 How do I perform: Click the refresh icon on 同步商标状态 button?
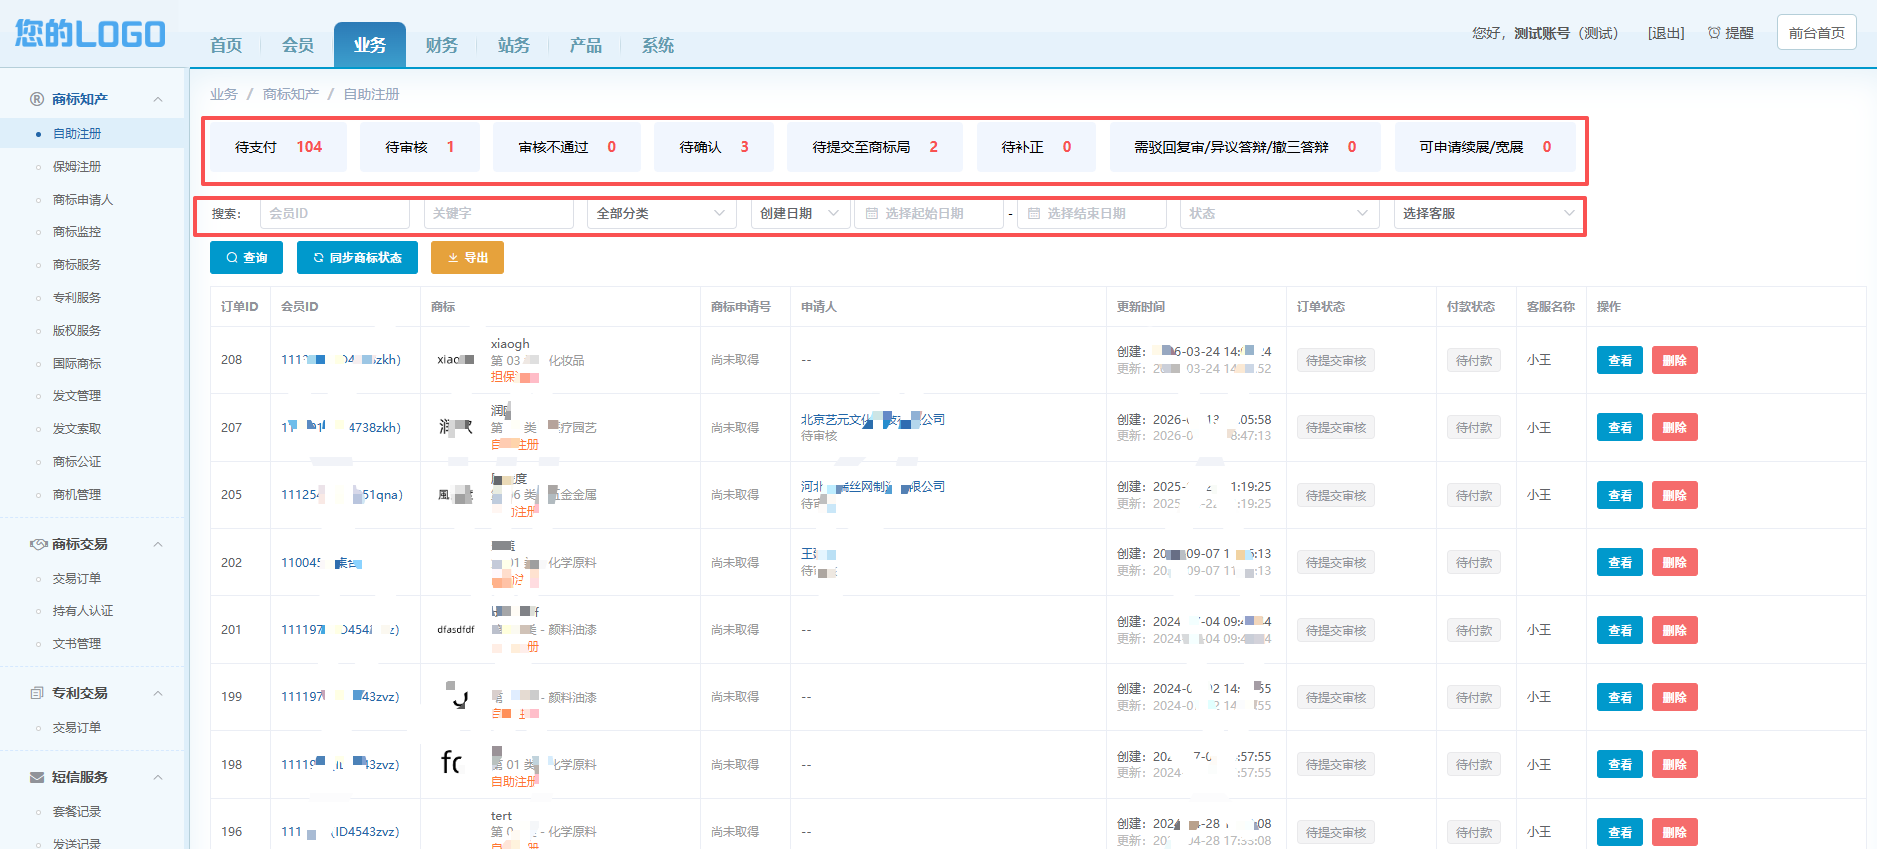pyautogui.click(x=319, y=258)
